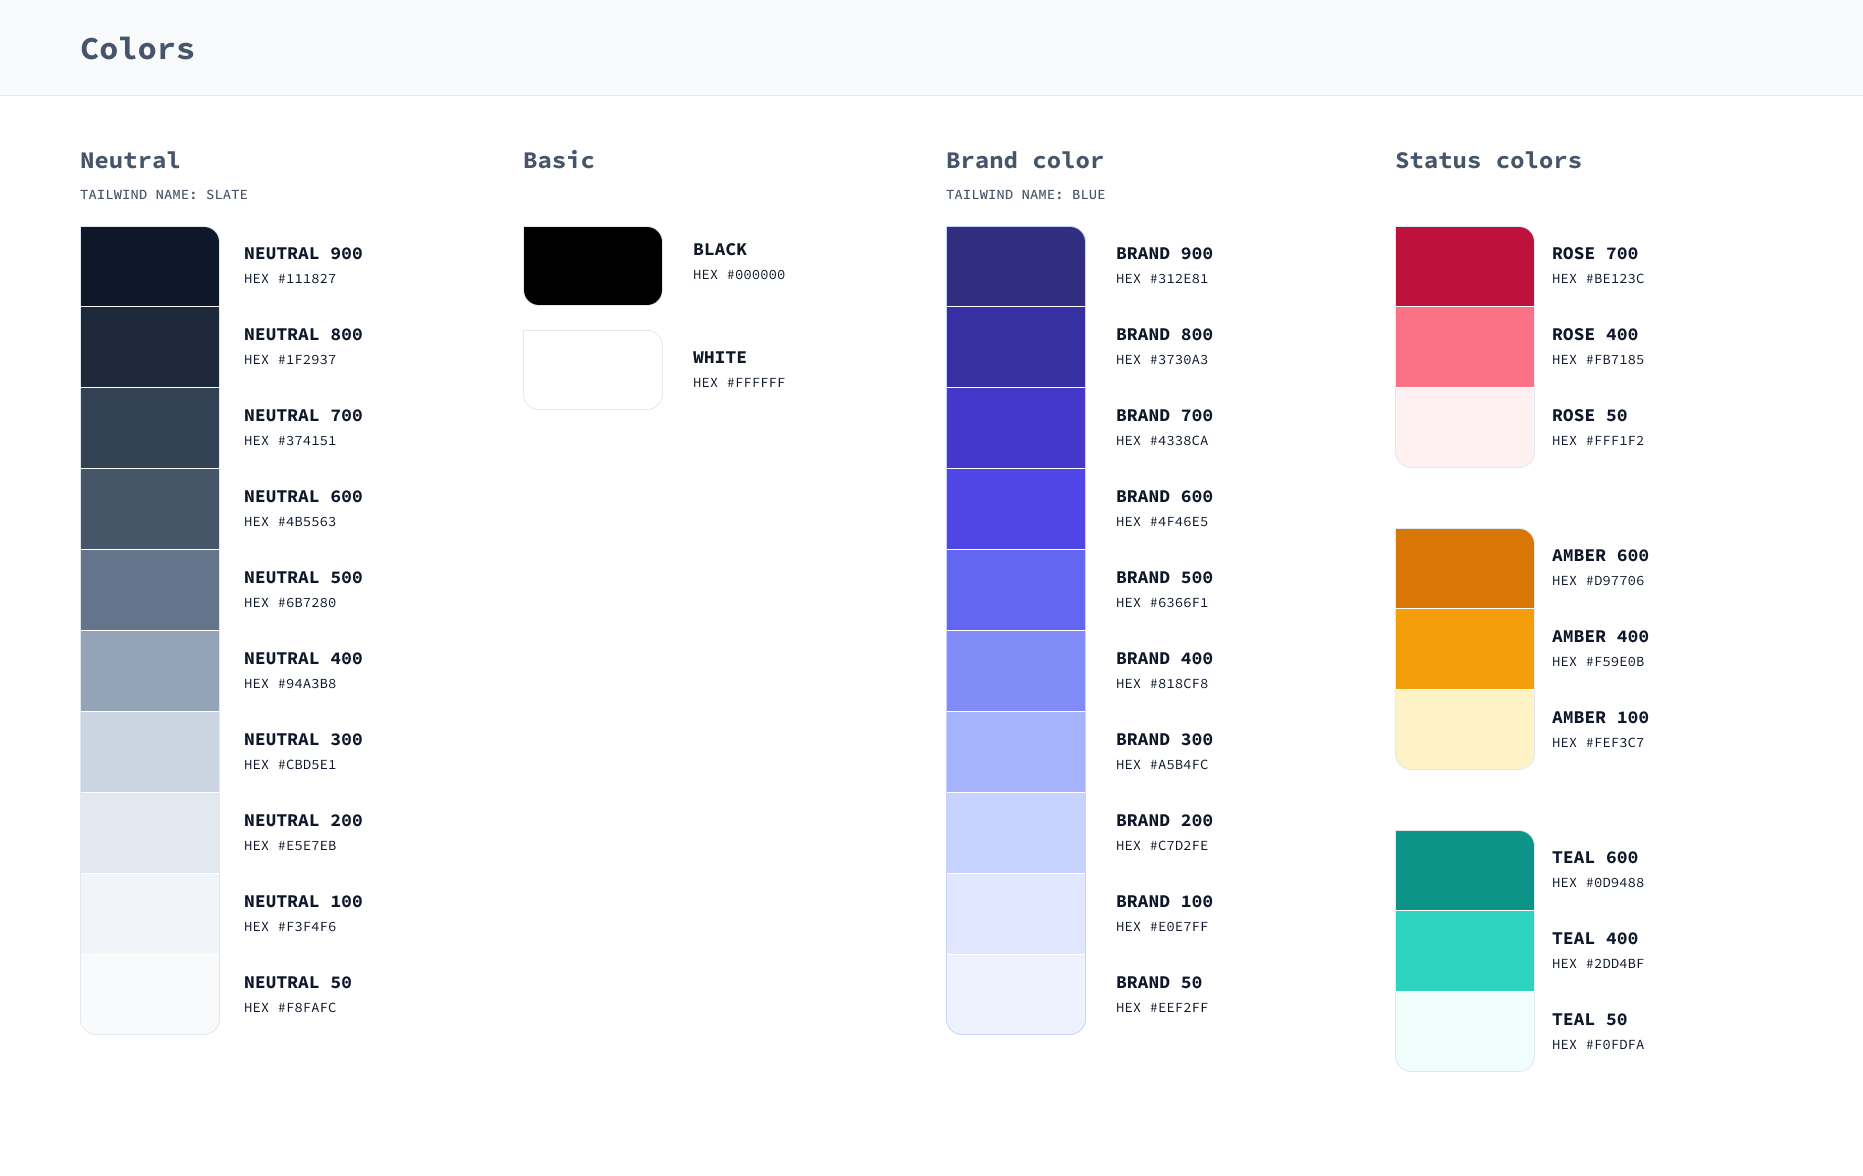Click the 'HEX #4F46E5' value

coord(1162,522)
